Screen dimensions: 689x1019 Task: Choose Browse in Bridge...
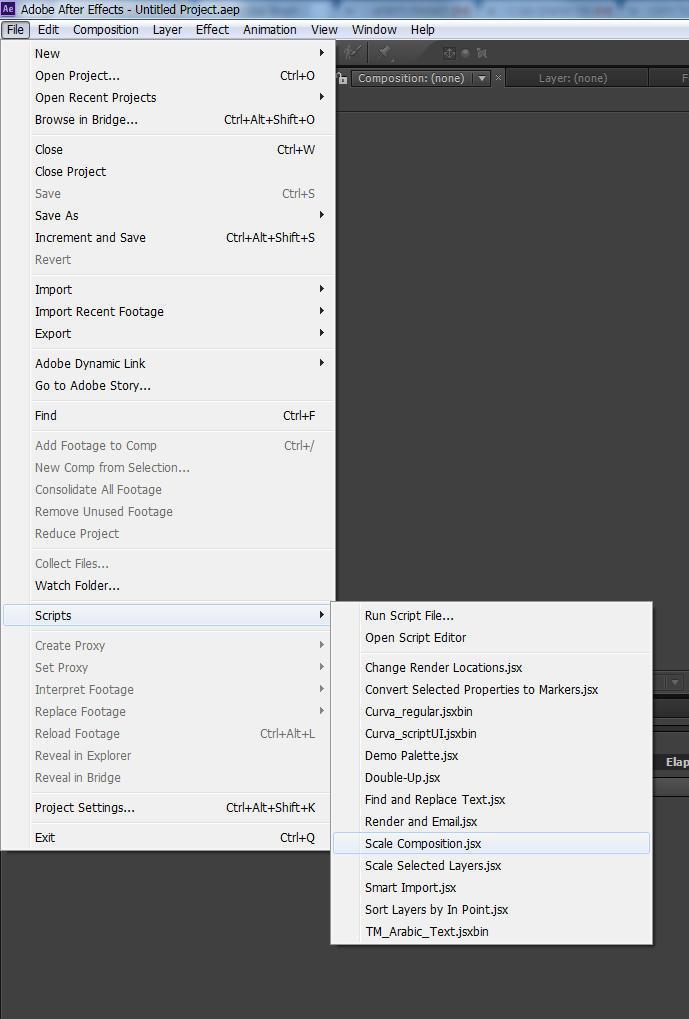click(168, 120)
